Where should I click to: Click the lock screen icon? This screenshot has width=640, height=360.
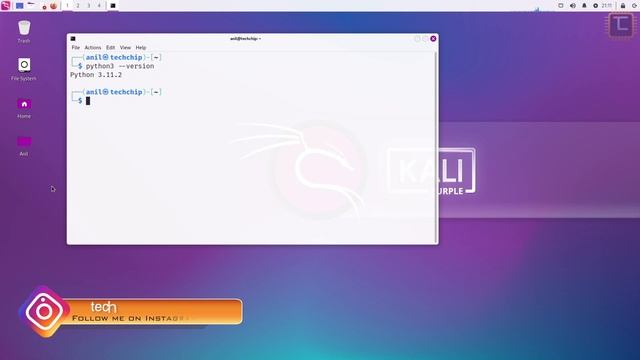point(623,6)
